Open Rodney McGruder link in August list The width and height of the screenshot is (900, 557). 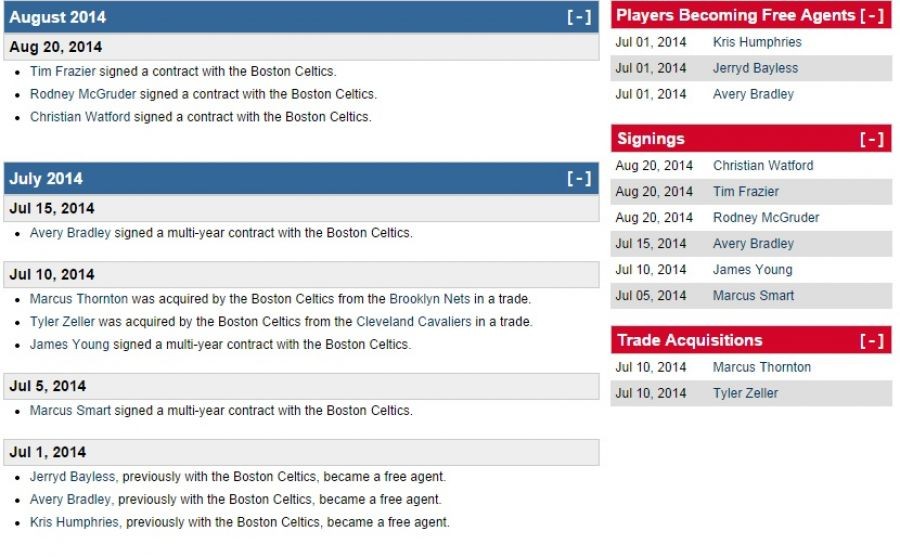pyautogui.click(x=83, y=94)
